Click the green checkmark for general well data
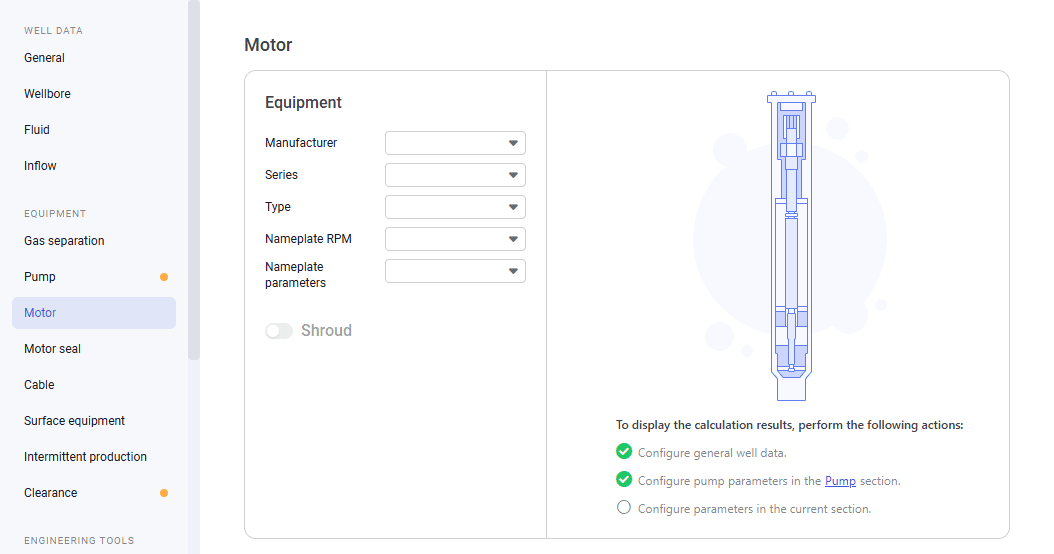Screen dimensions: 1054x554 click(624, 451)
